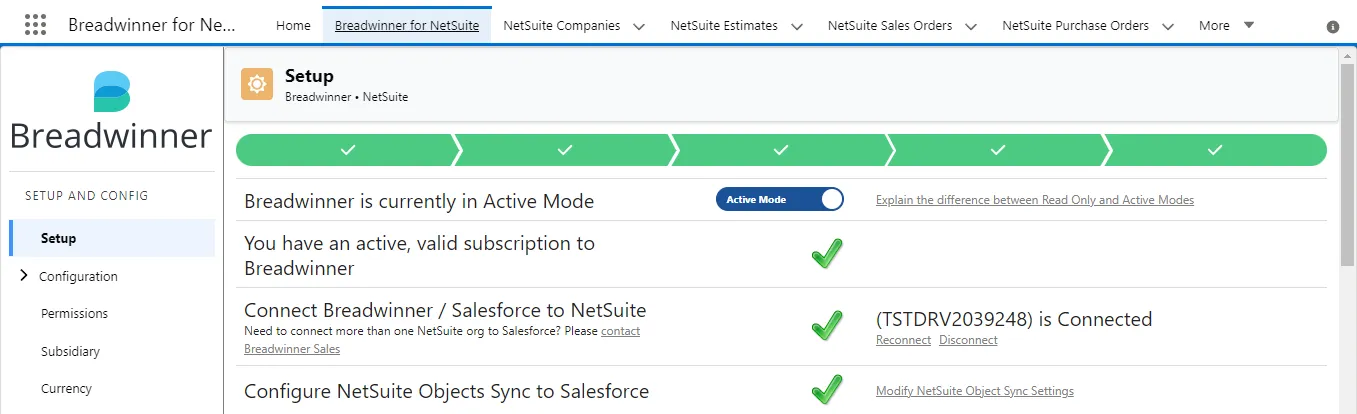This screenshot has width=1357, height=414.
Task: Click green checkmark beside valid subscription row
Action: [x=826, y=254]
